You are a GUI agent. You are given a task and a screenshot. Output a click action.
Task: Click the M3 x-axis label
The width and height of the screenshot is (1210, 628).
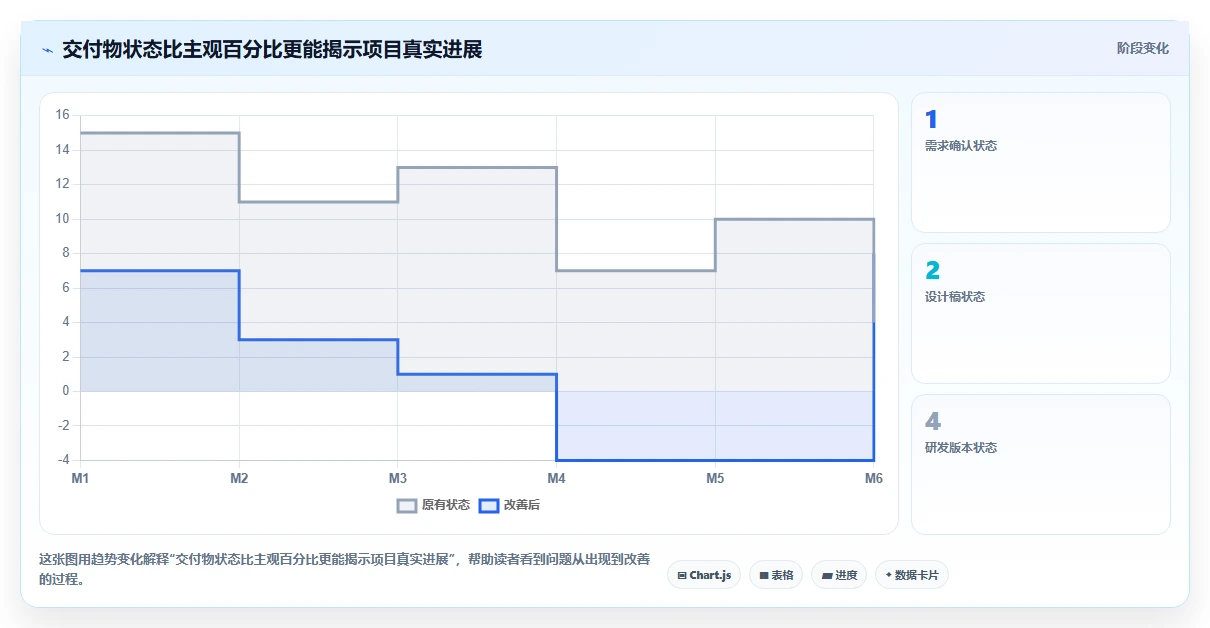[398, 479]
